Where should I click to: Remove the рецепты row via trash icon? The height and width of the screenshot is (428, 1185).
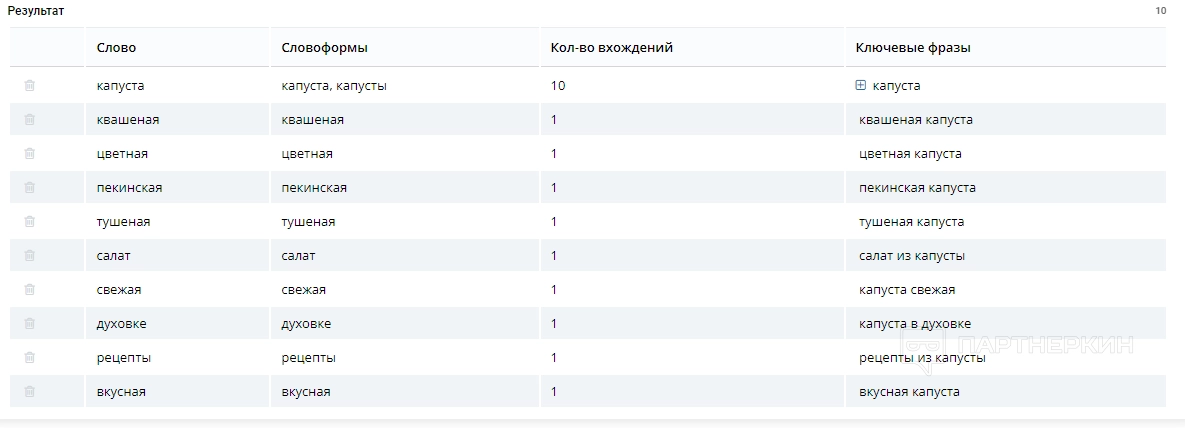(30, 358)
